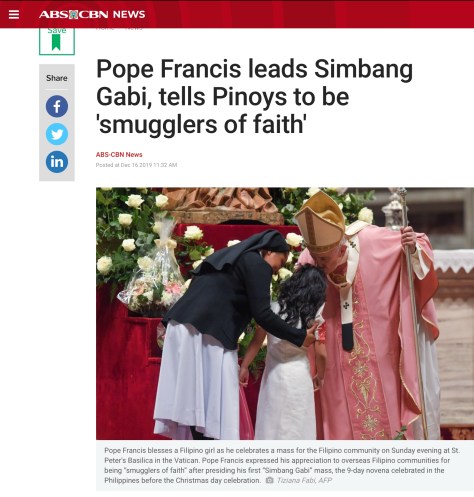Image resolution: width=474 pixels, height=497 pixels.
Task: Click the Posted at Dec 16 2019 timestamp
Action: click(x=136, y=165)
